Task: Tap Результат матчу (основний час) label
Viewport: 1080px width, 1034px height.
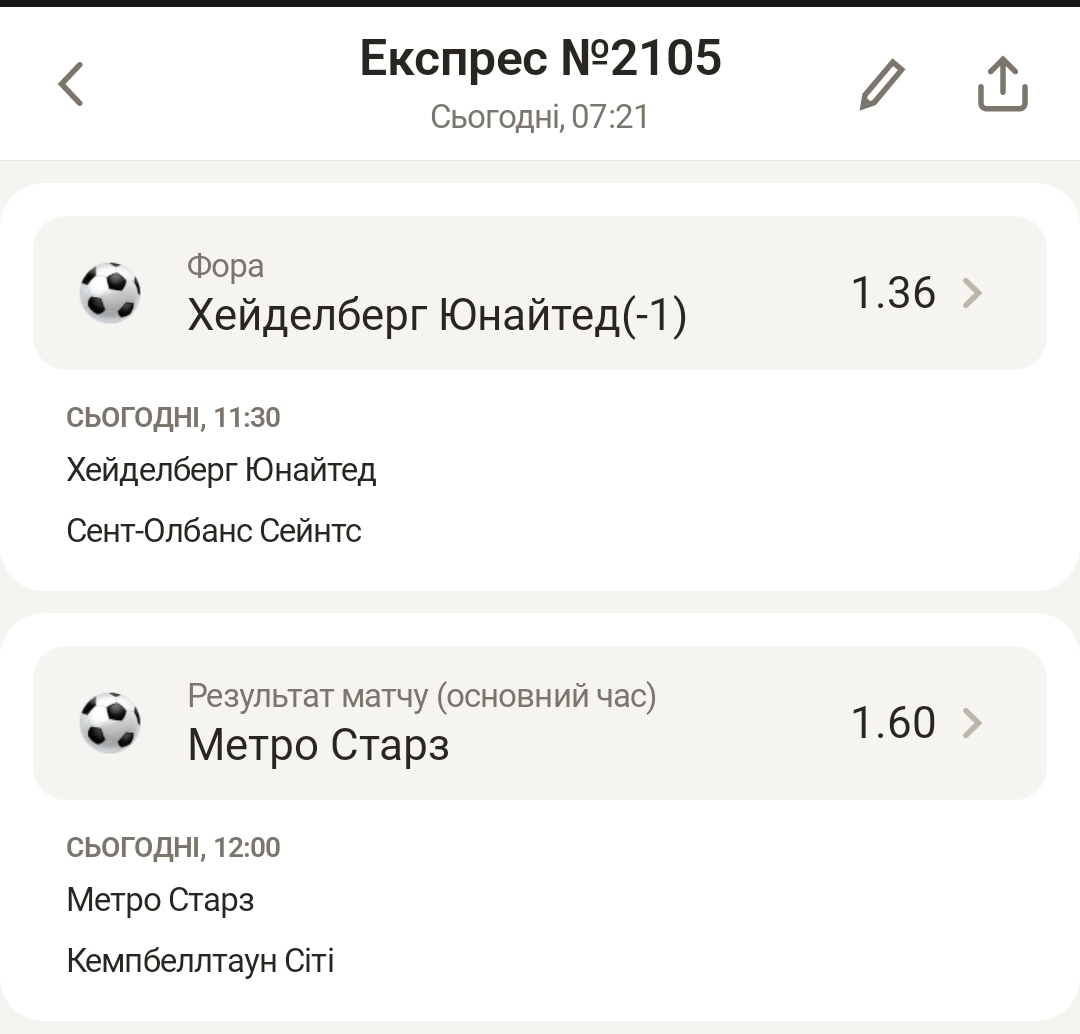Action: pos(422,696)
